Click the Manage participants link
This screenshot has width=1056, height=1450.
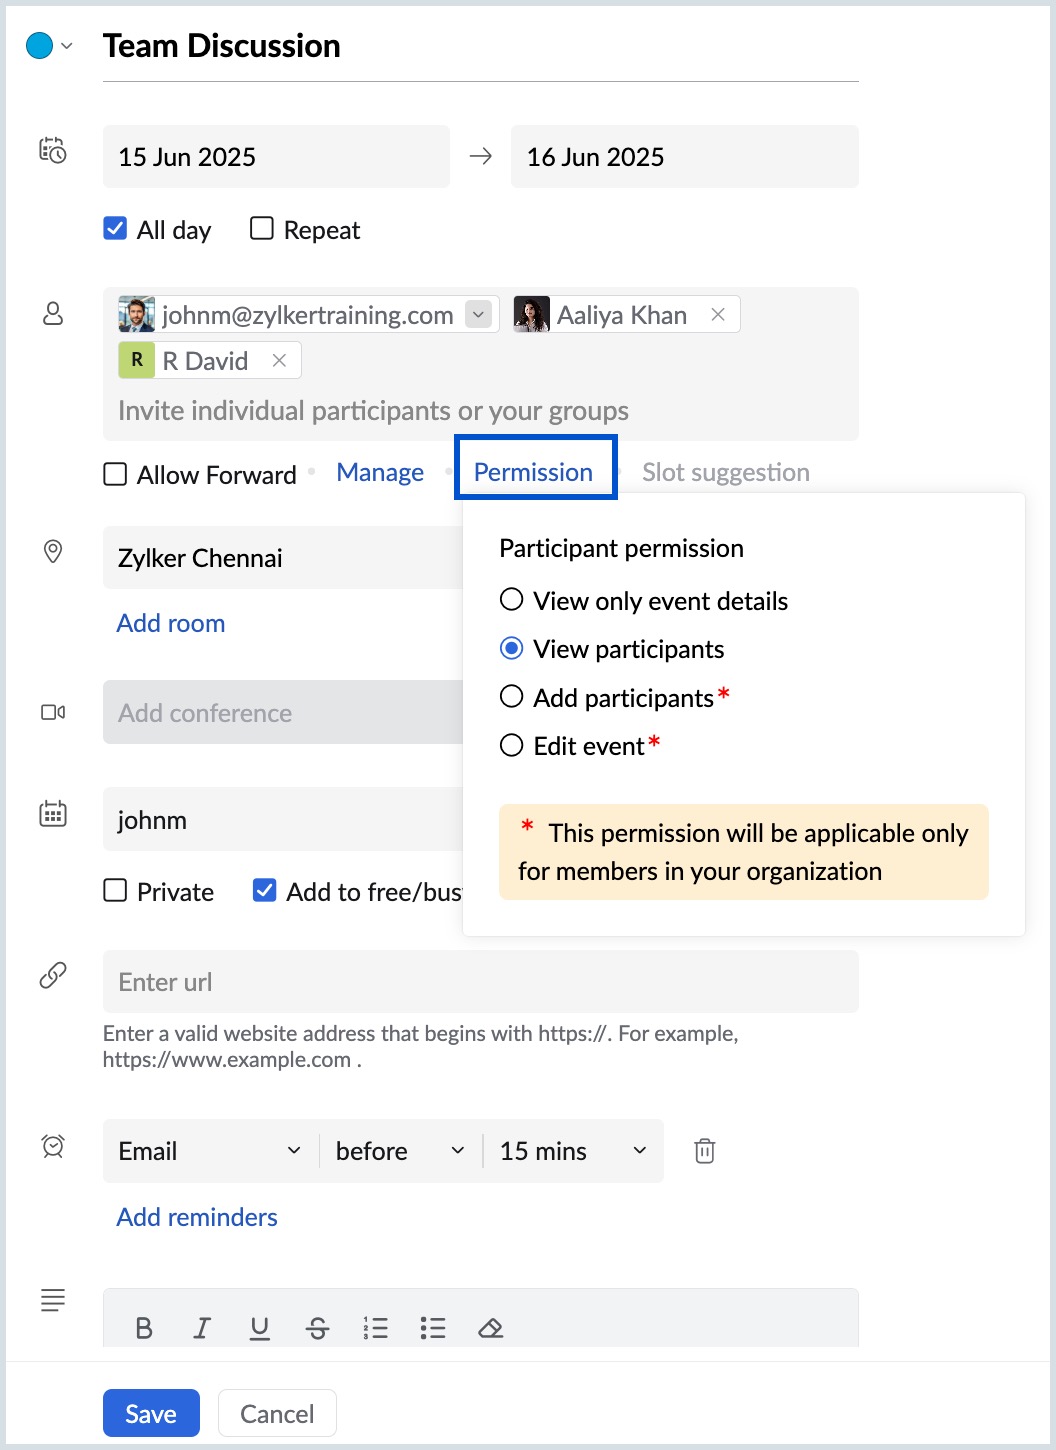380,472
